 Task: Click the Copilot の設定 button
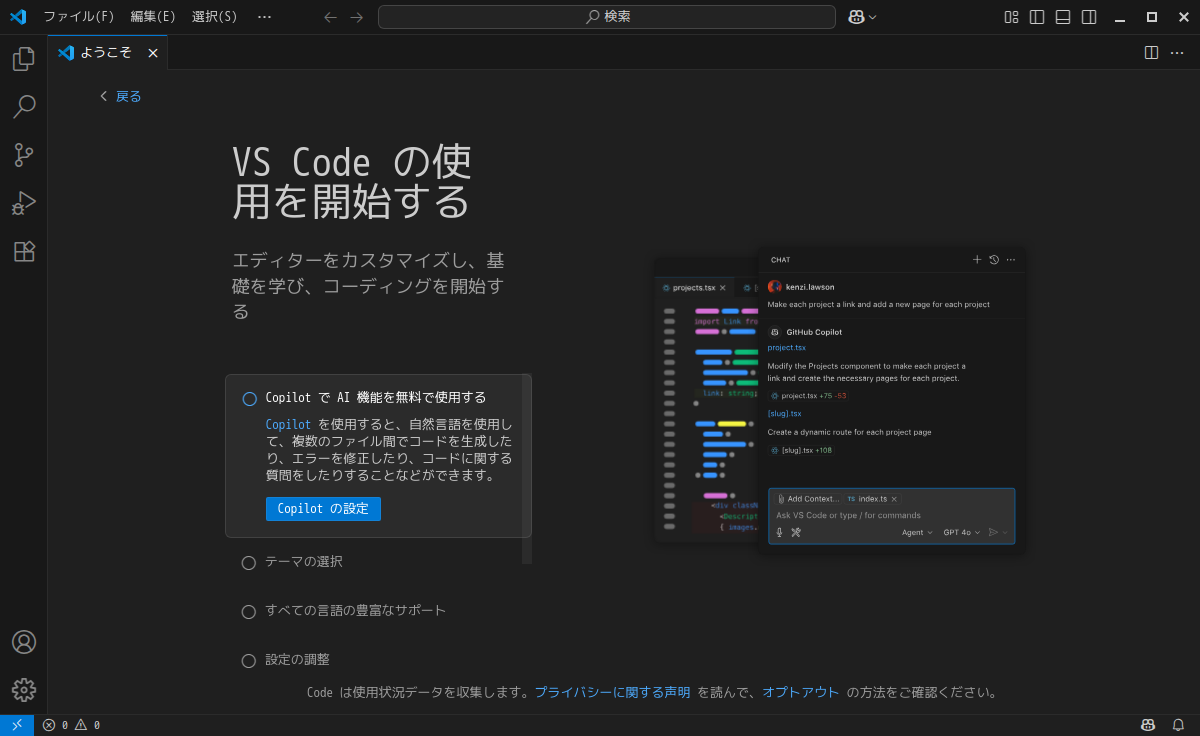point(323,509)
